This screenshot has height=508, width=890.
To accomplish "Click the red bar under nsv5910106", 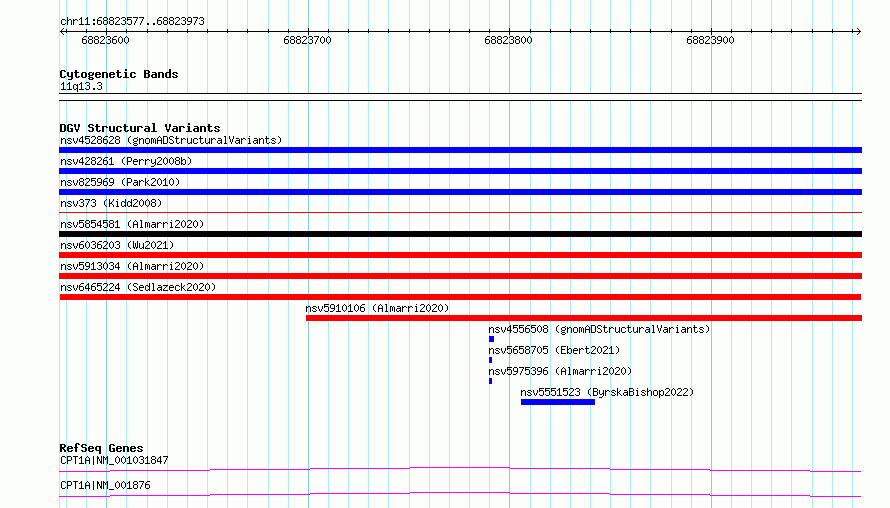I will tap(583, 318).
